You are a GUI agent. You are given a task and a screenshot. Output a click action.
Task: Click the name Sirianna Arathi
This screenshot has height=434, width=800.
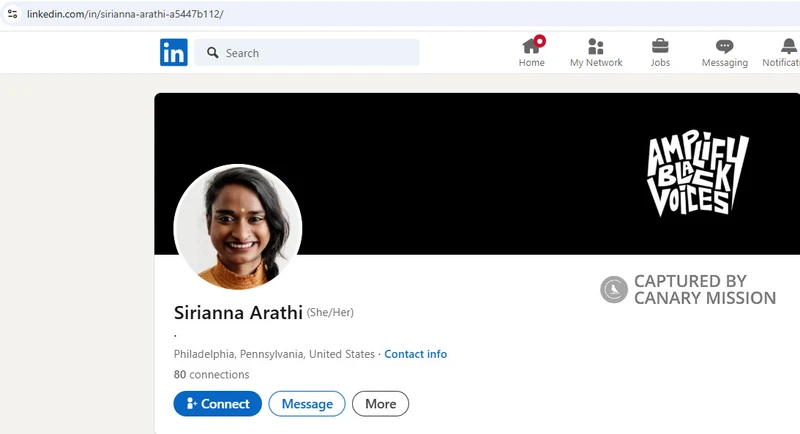238,312
